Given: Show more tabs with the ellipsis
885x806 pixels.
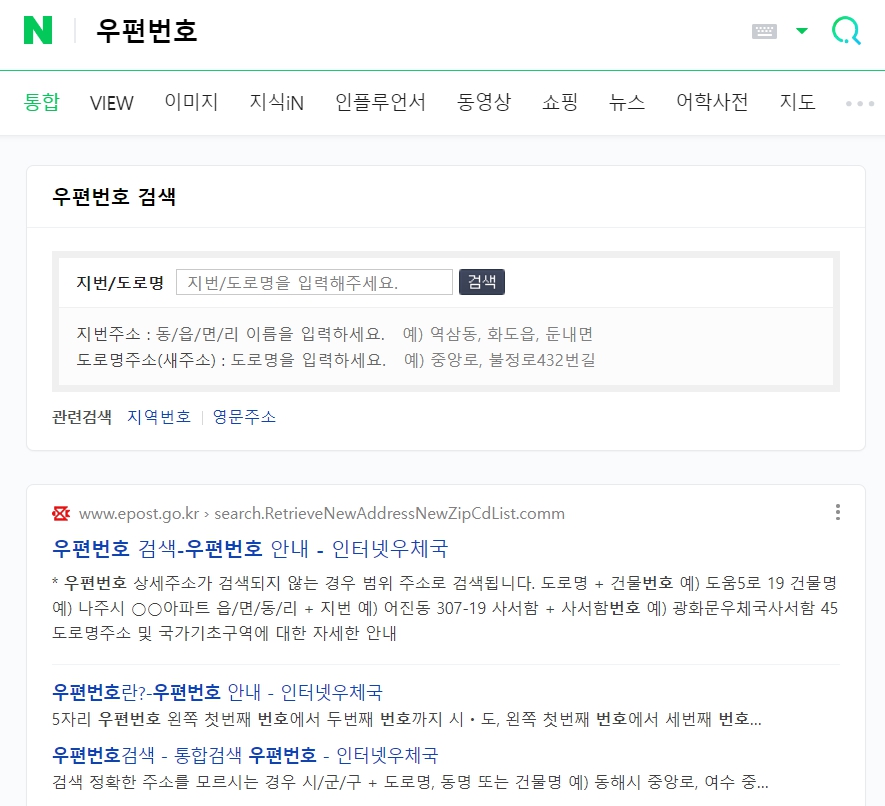Looking at the screenshot, I should pyautogui.click(x=860, y=103).
